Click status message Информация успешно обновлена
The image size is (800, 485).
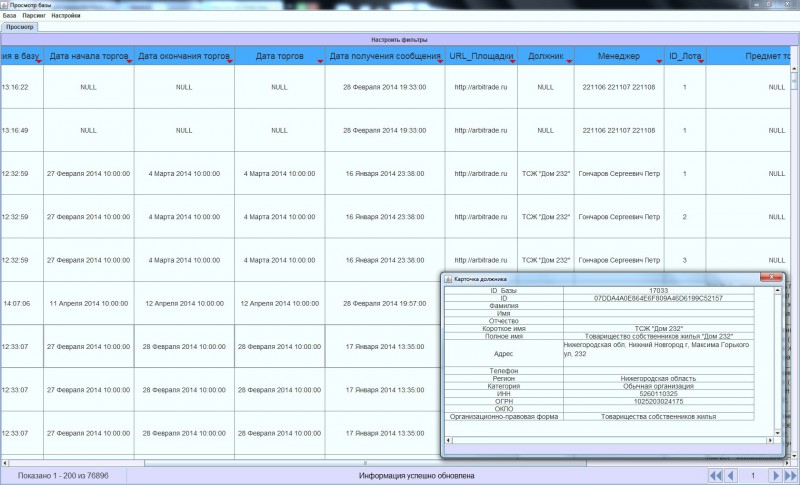point(416,476)
